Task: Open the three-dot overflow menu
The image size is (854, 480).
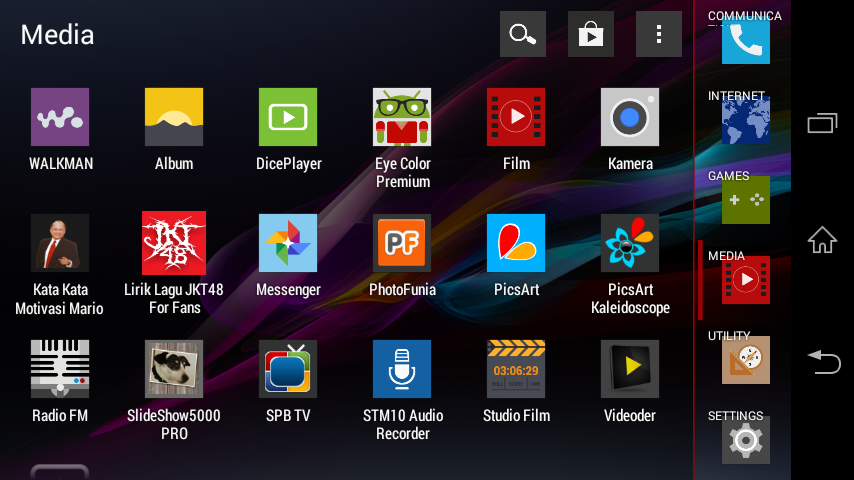Action: tap(659, 34)
